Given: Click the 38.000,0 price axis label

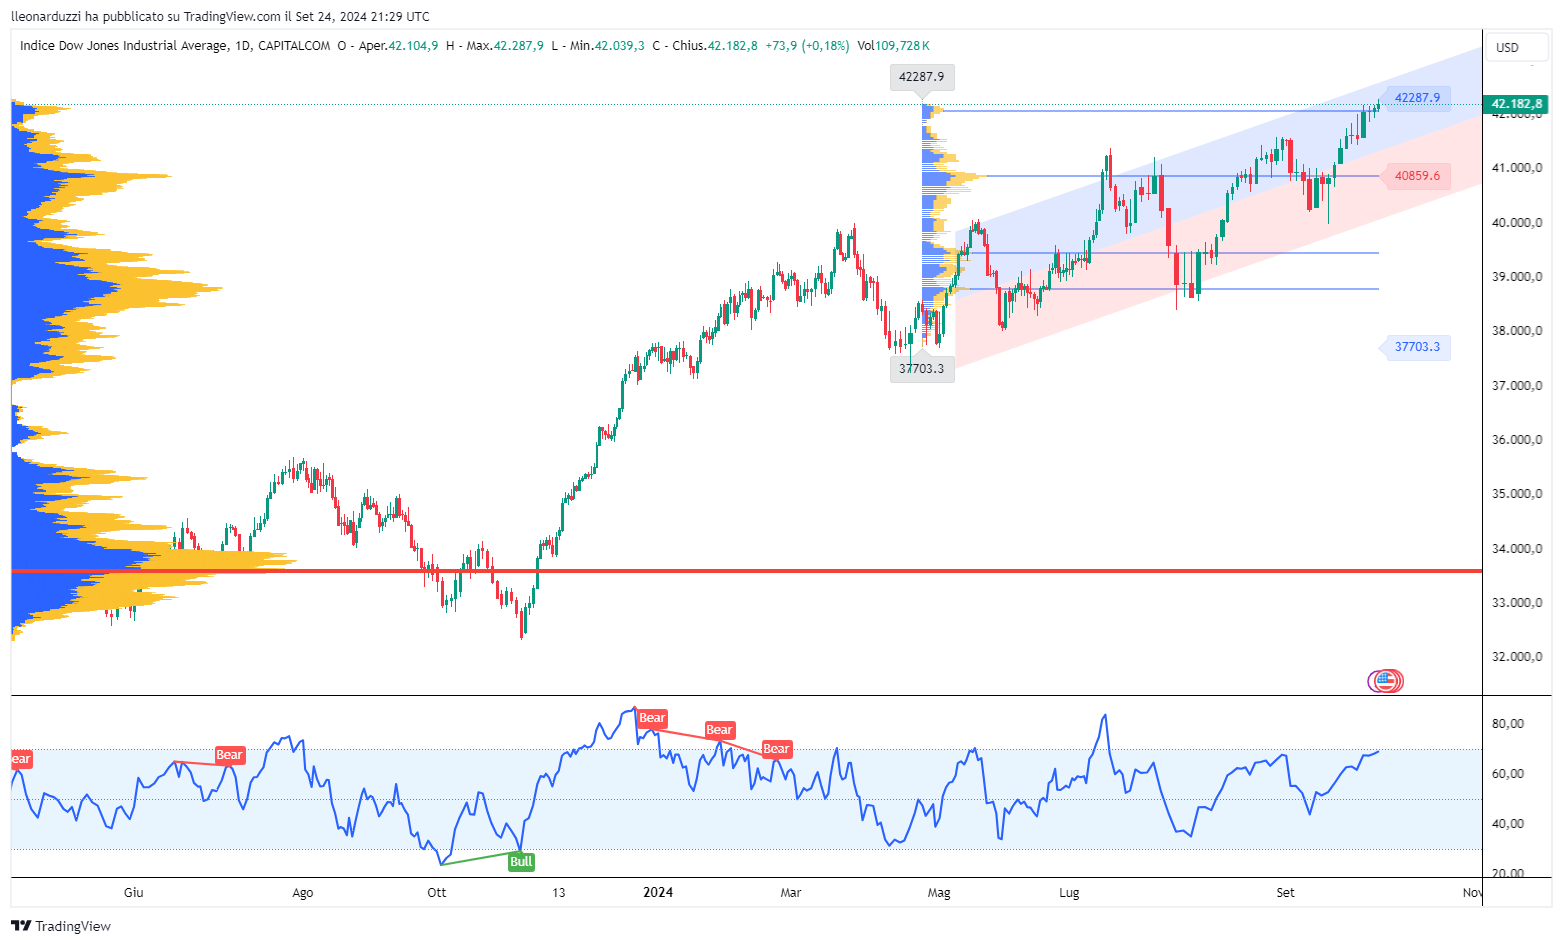Looking at the screenshot, I should coord(1517,331).
